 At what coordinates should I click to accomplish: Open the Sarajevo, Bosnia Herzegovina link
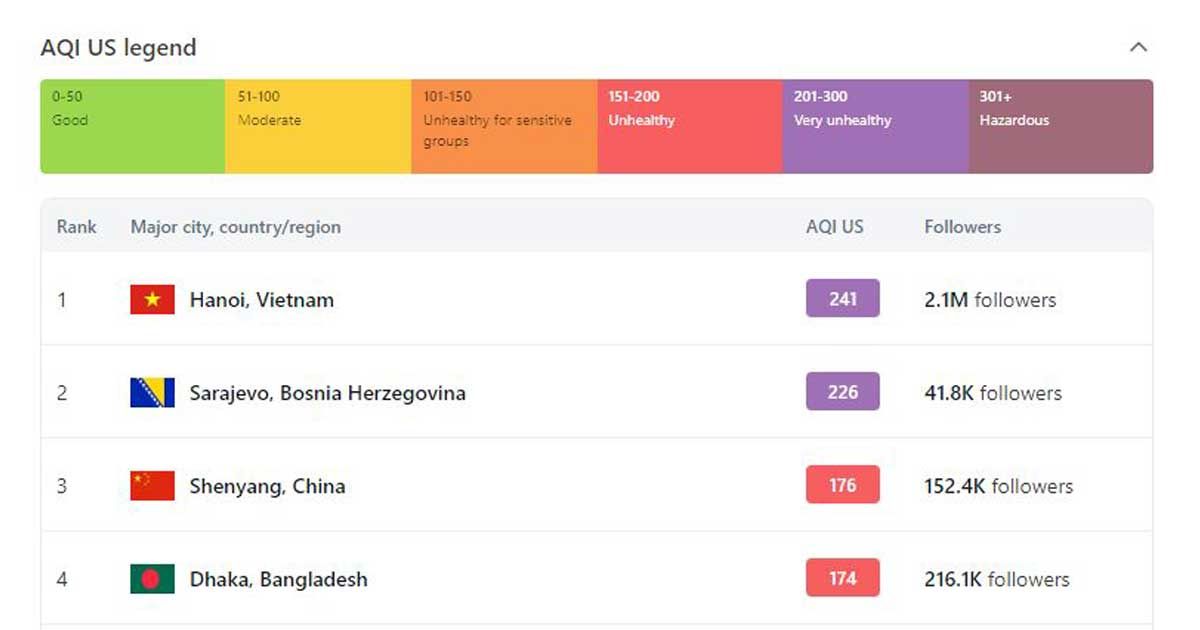[328, 393]
